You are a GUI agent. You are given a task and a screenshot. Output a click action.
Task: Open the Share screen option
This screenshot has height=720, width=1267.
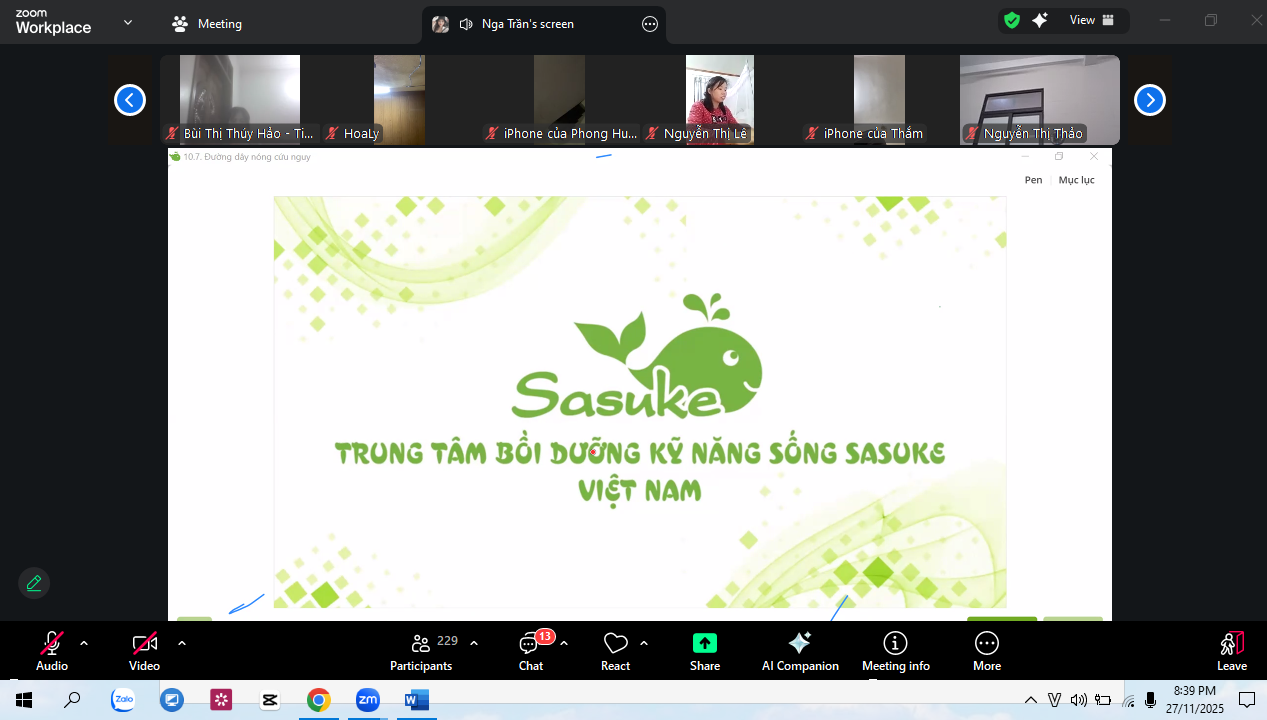[x=704, y=651]
